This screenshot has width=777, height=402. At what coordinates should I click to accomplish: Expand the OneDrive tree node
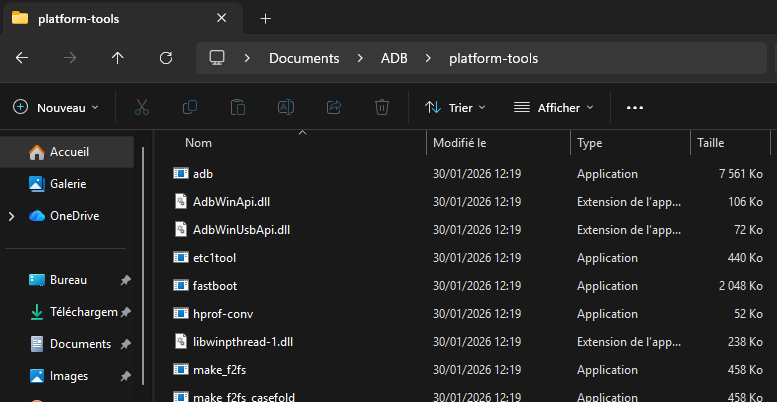(x=11, y=216)
